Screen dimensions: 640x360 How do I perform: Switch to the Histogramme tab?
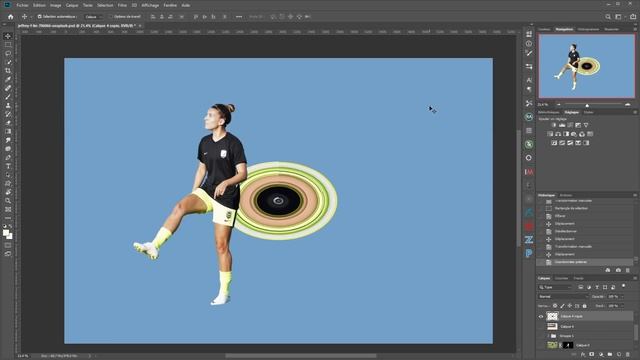588,29
